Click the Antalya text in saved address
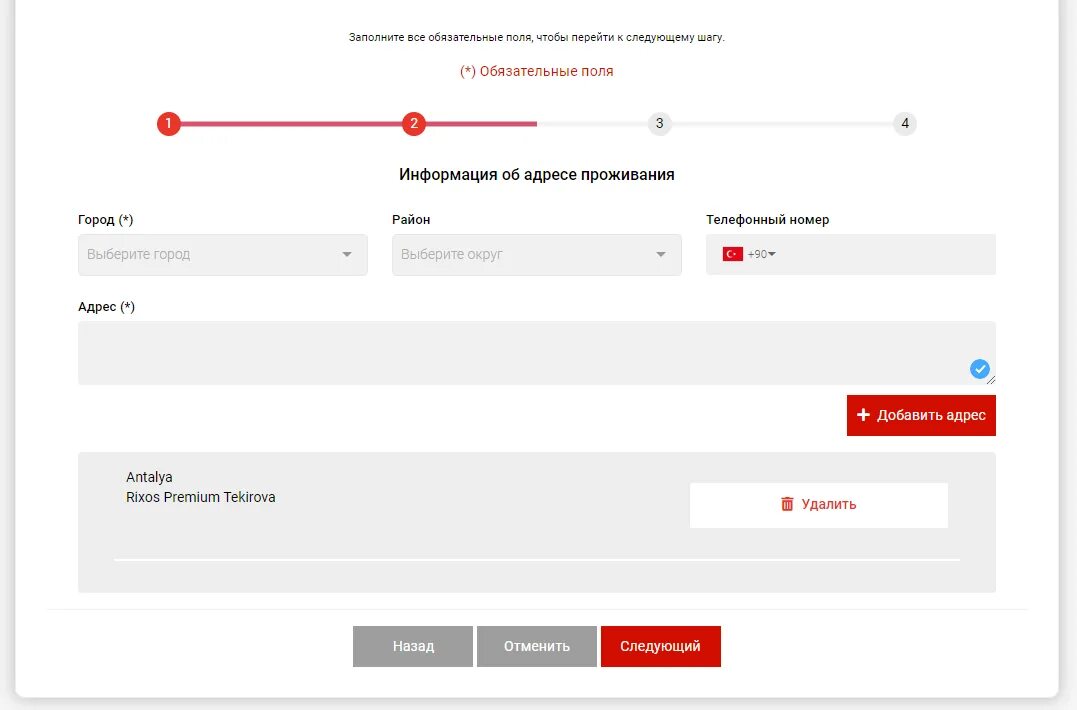The height and width of the screenshot is (710, 1077). [149, 477]
